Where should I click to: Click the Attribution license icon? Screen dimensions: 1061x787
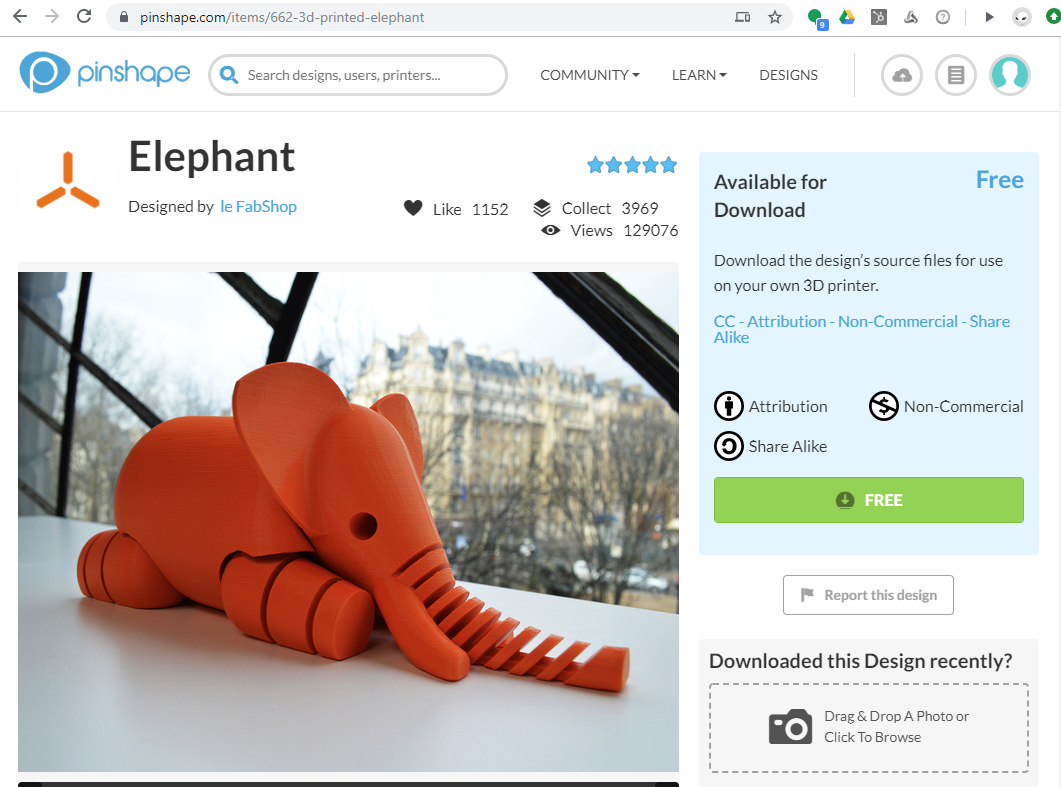pos(729,406)
